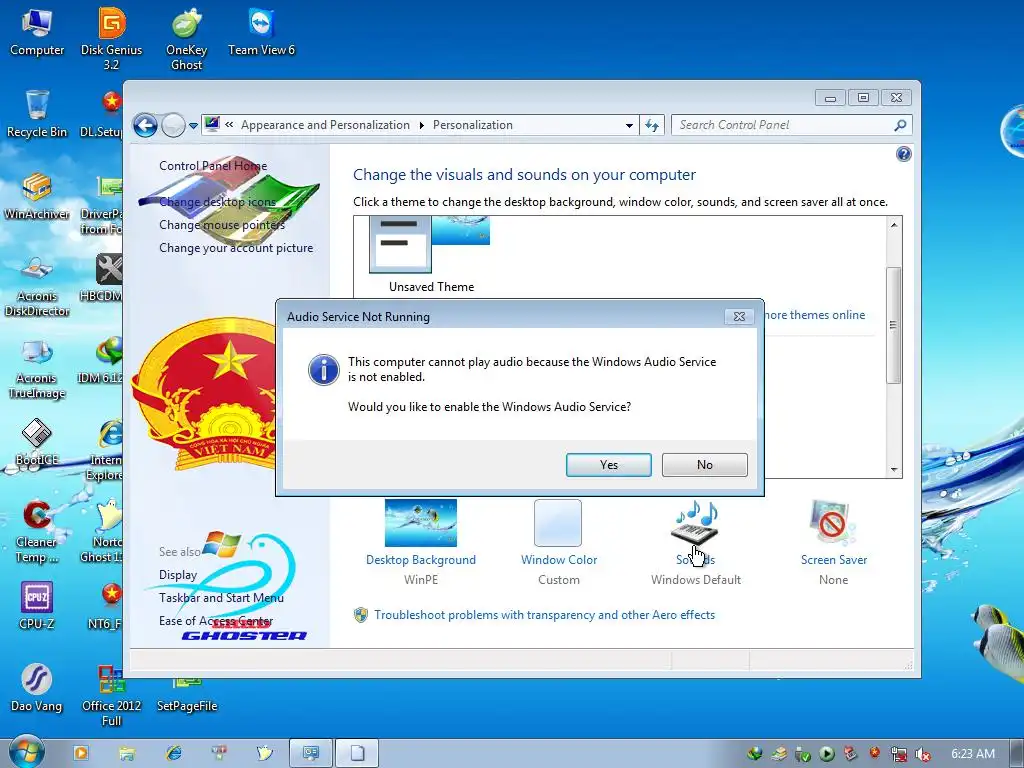Open OneKey Ghost desktop icon
The image size is (1024, 768).
[186, 39]
